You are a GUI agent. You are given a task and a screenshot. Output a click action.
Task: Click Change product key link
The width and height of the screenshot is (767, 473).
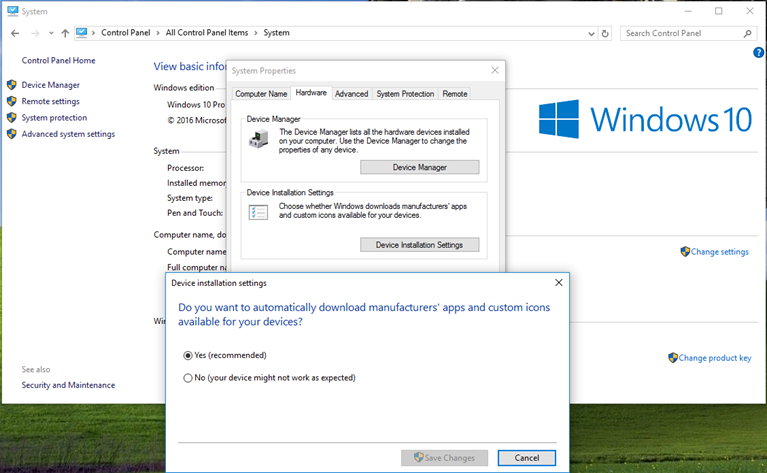coord(715,358)
